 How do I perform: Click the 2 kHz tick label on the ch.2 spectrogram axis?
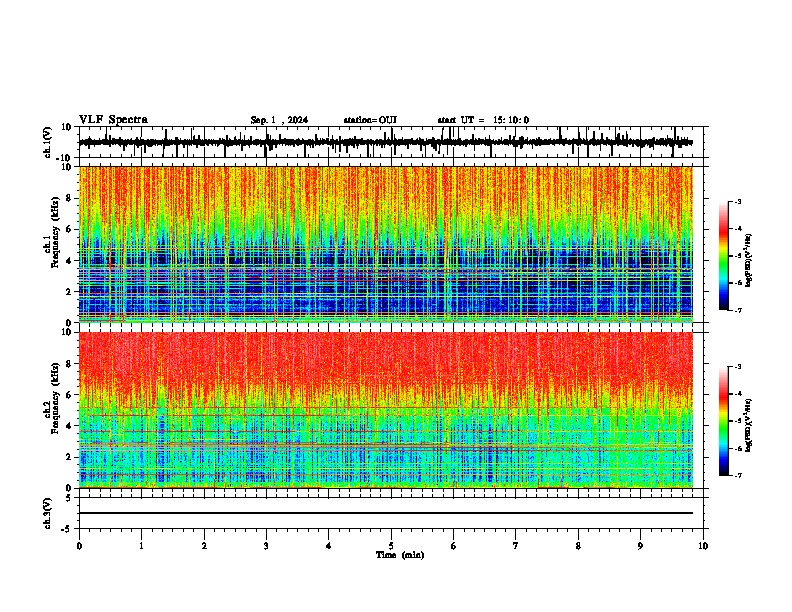(x=70, y=457)
